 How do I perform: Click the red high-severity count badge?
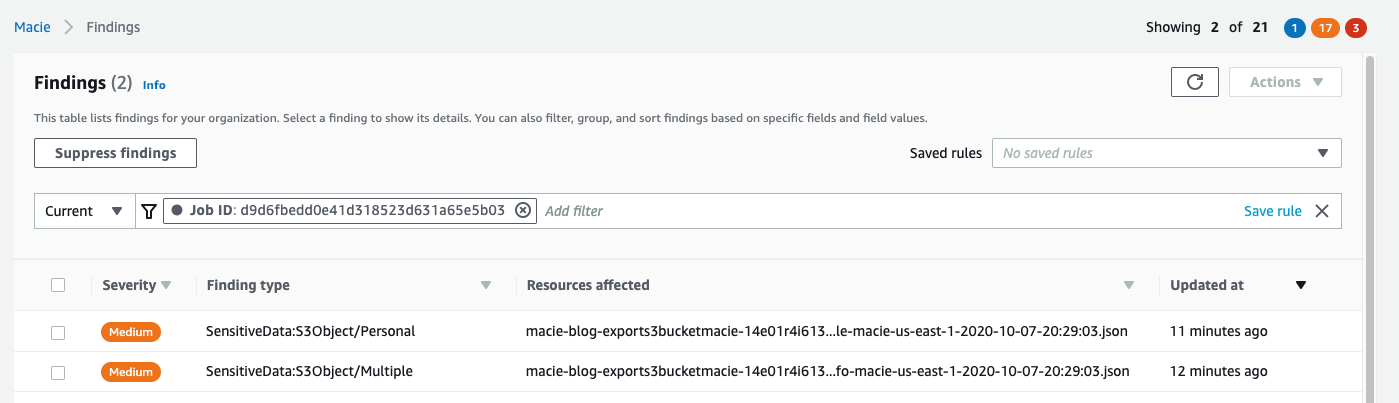[x=1356, y=28]
